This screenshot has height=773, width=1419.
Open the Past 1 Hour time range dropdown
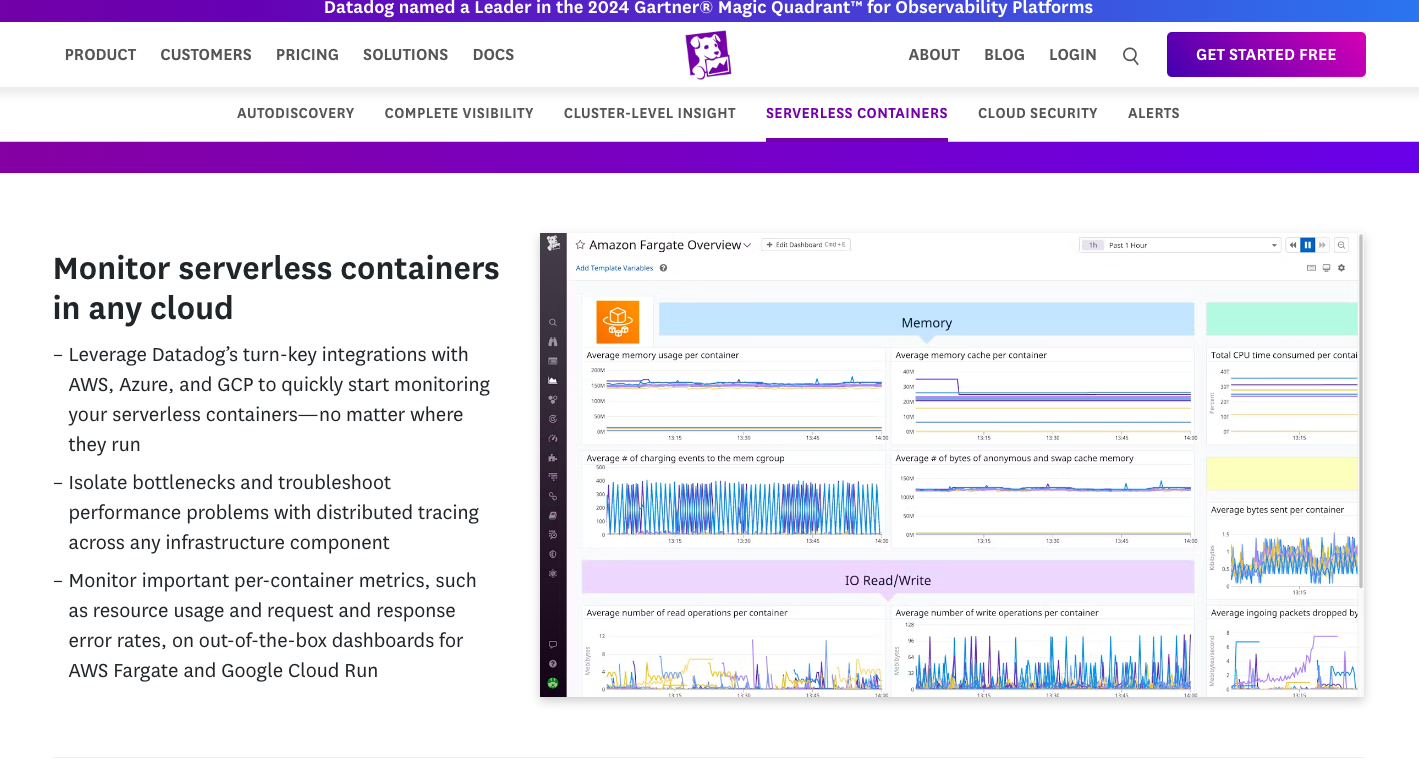point(1180,244)
